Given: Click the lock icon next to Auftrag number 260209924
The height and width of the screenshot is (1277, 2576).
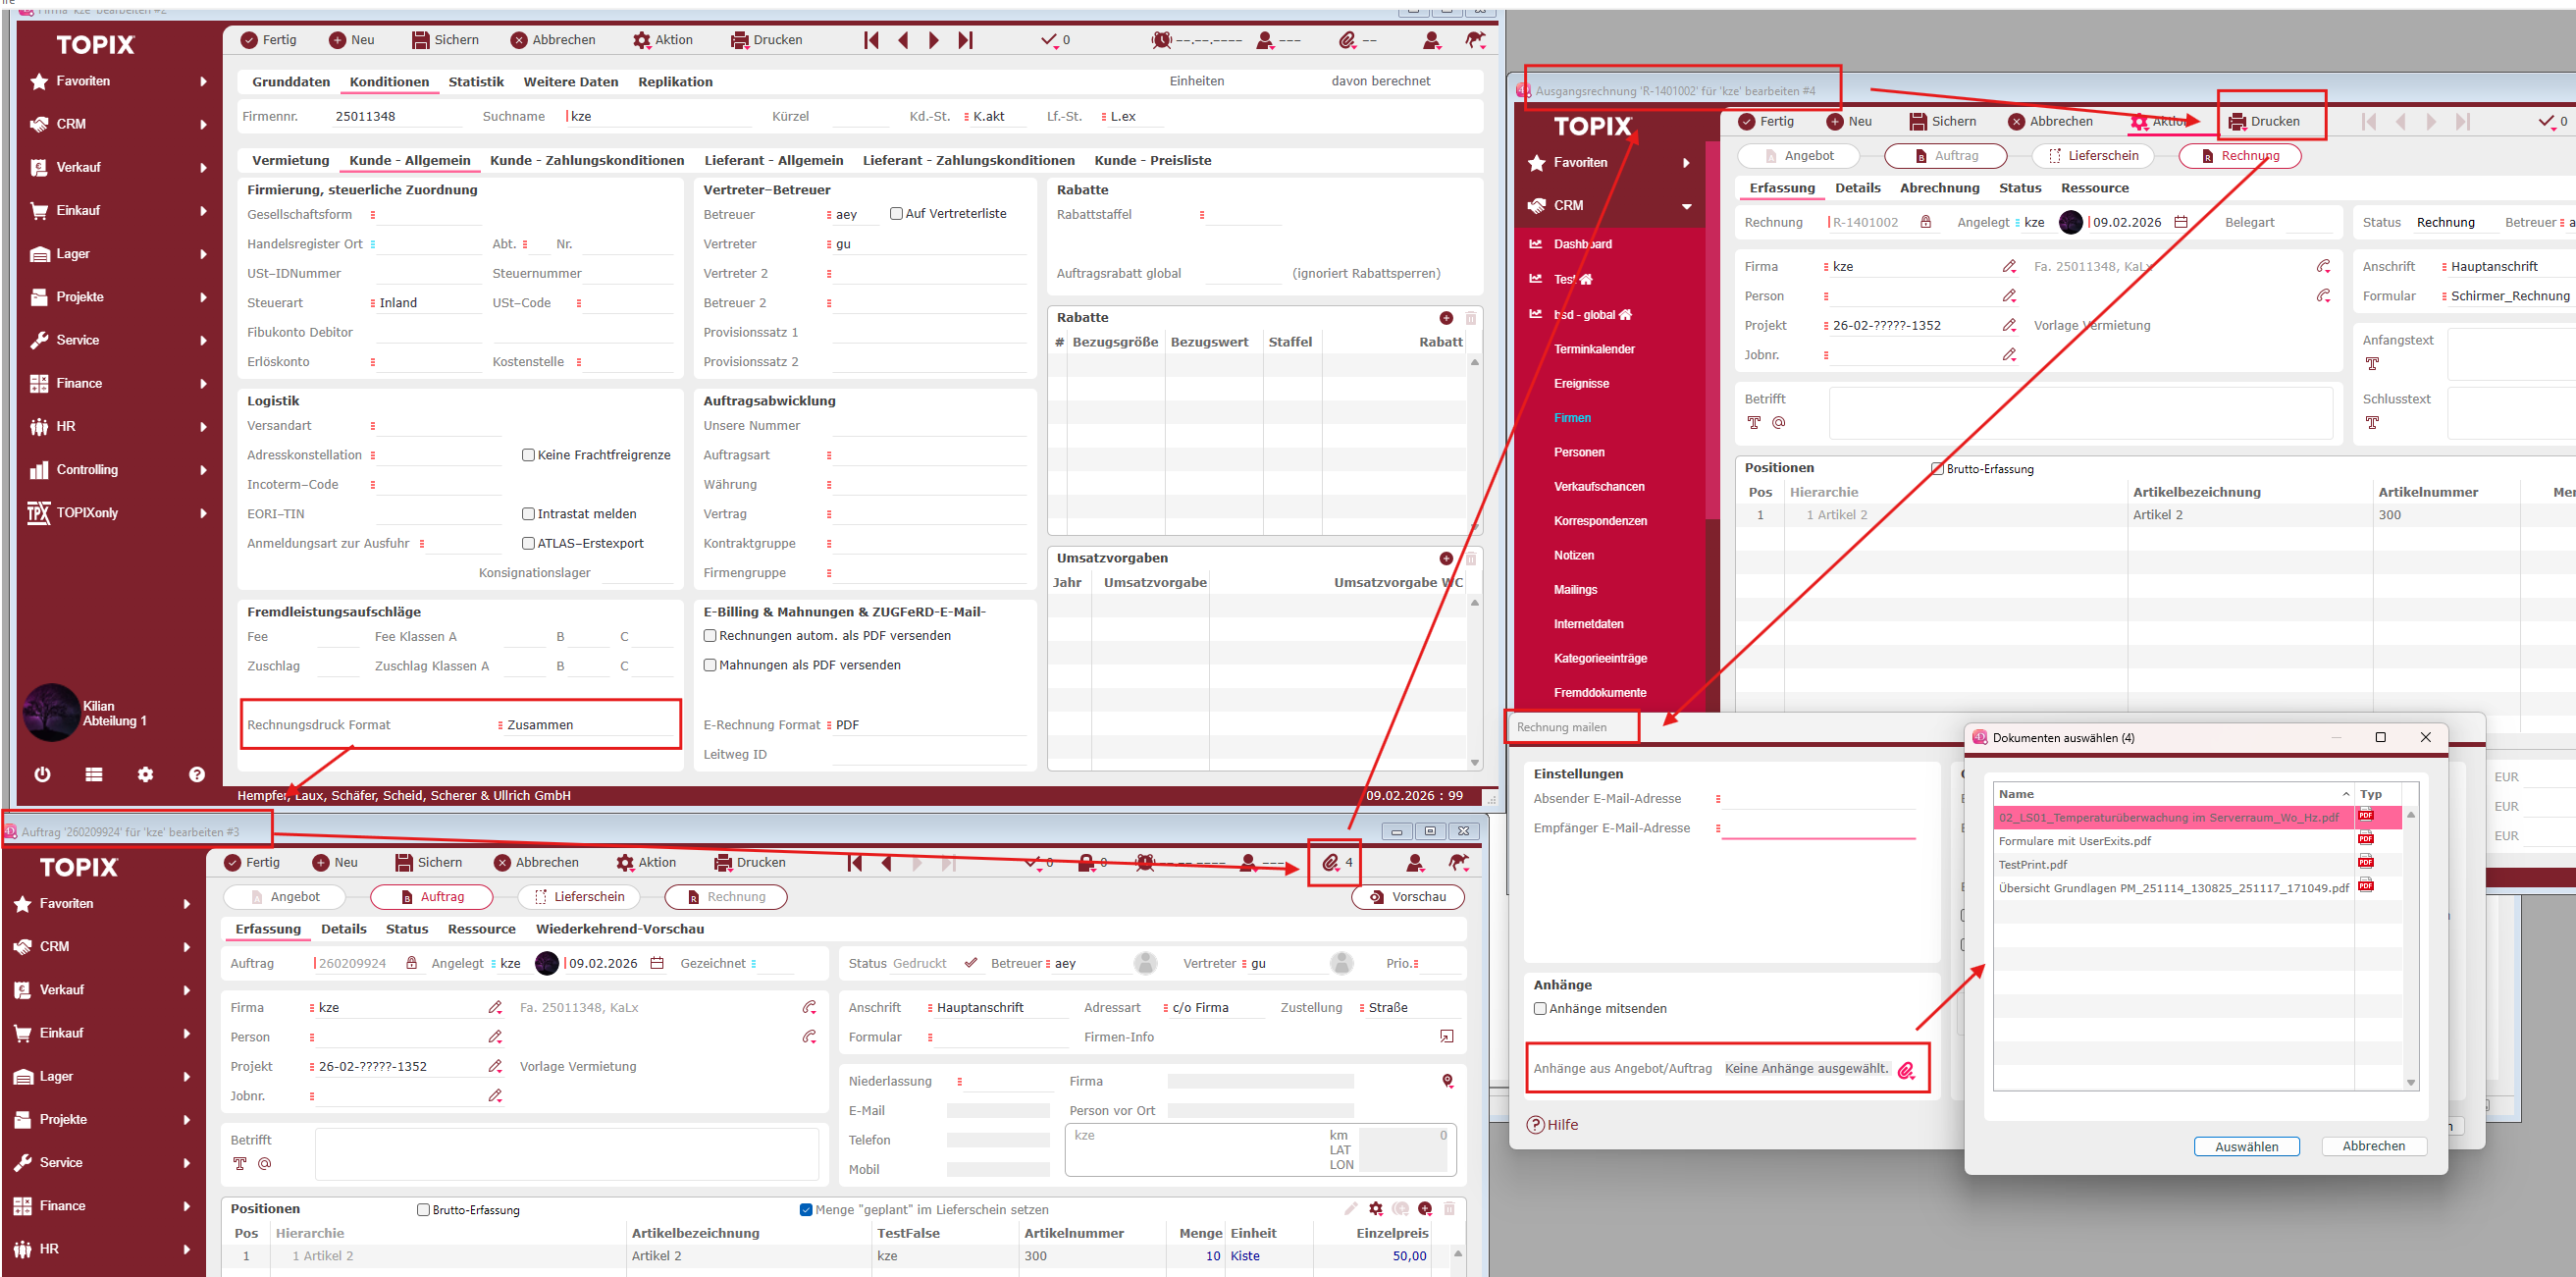Looking at the screenshot, I should click(411, 963).
